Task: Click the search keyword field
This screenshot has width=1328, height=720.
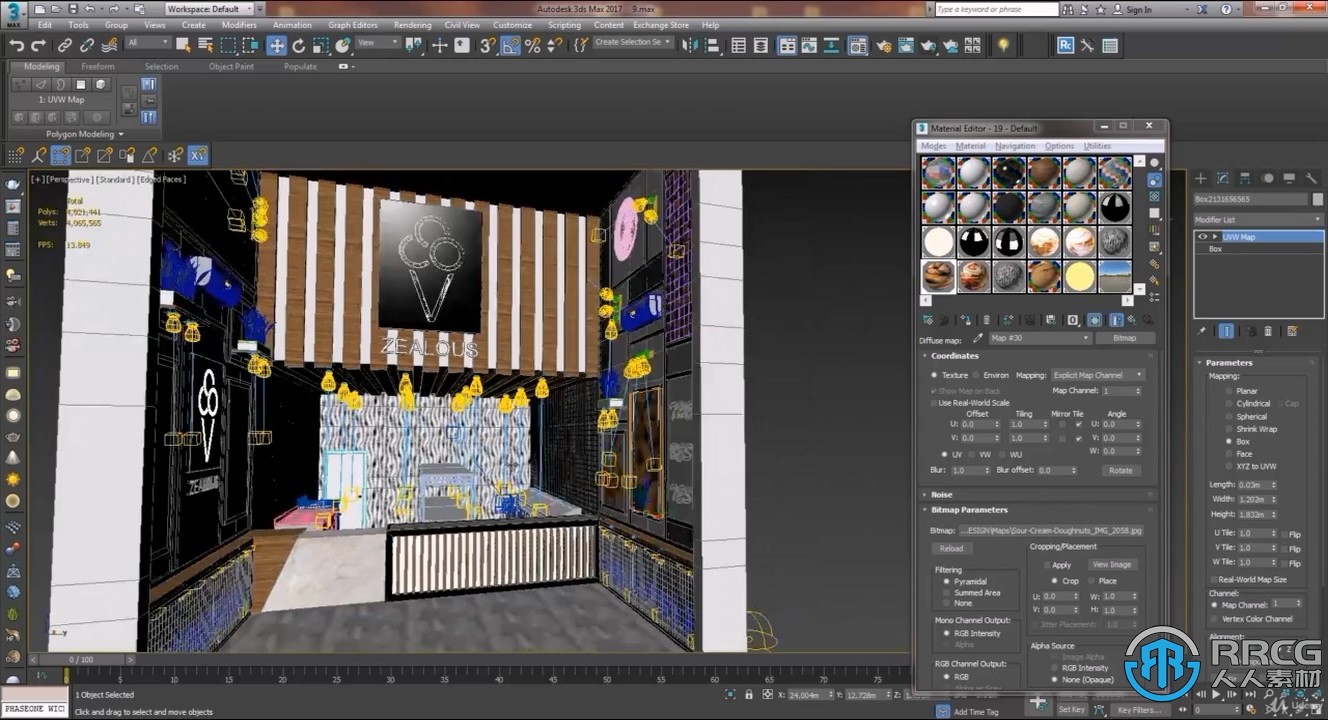Action: [996, 9]
